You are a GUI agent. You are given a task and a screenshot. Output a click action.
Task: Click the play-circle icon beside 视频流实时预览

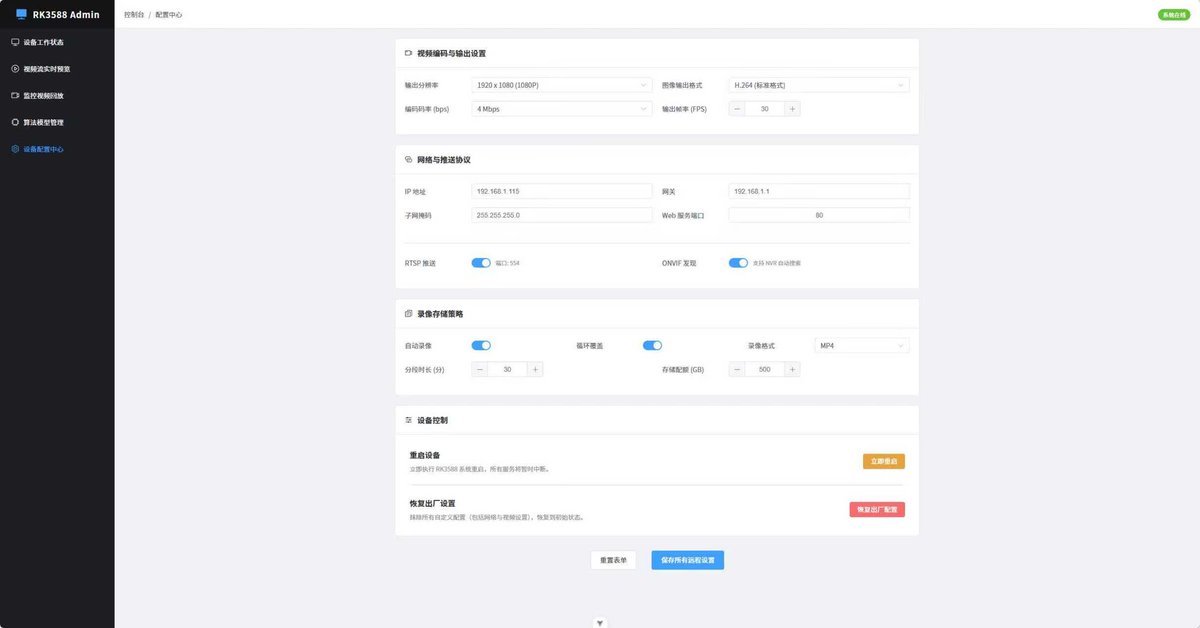point(15,69)
